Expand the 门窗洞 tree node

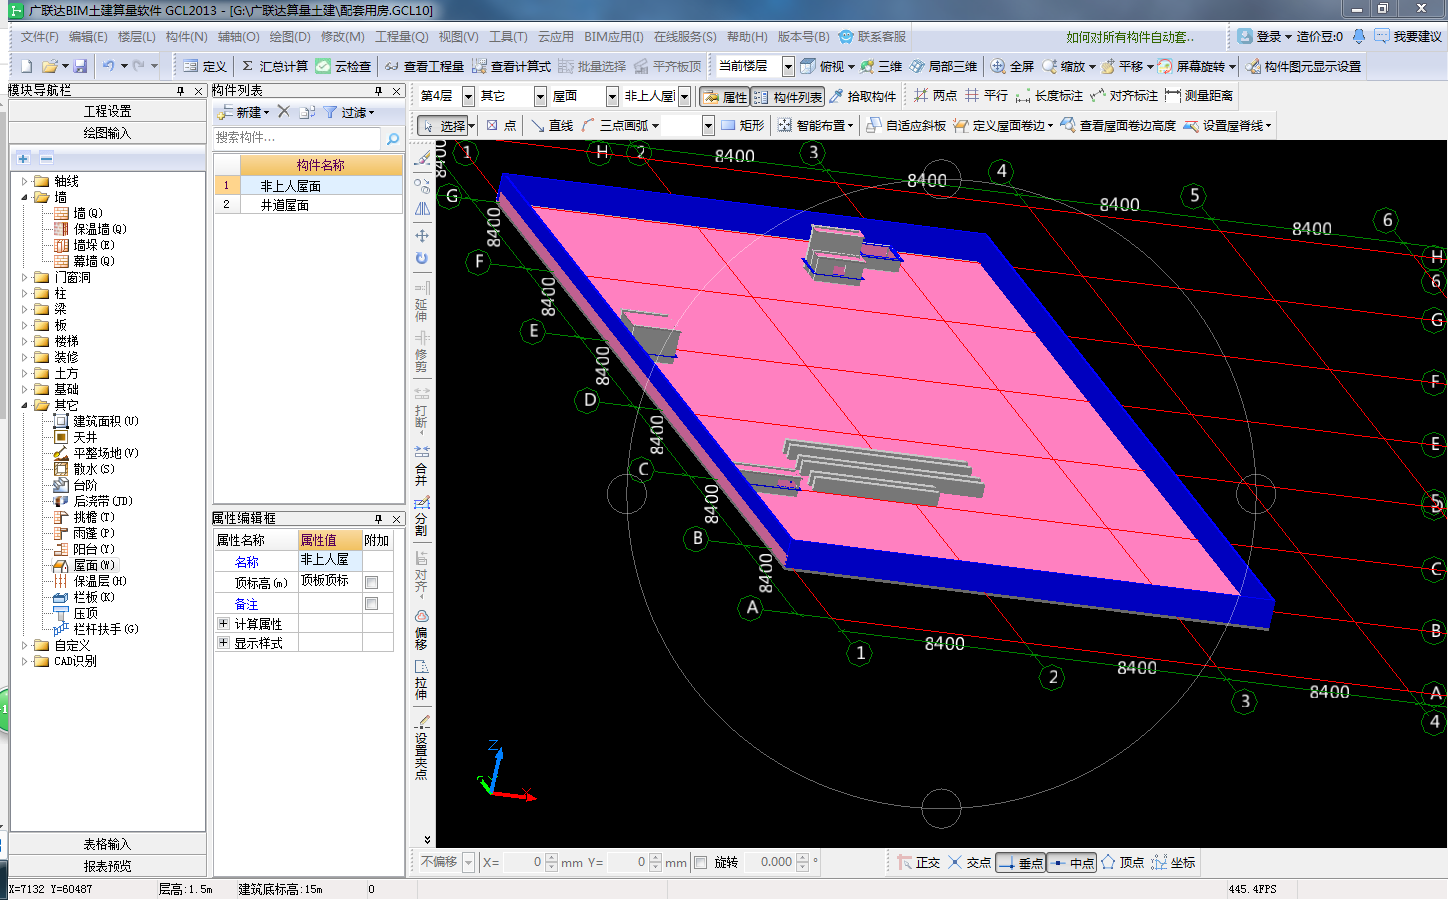pos(25,277)
